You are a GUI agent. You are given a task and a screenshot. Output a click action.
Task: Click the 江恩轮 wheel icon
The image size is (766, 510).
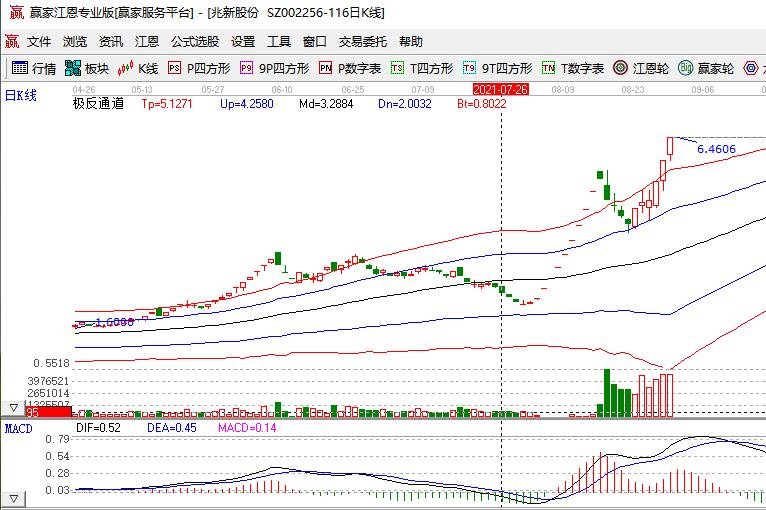[x=620, y=68]
